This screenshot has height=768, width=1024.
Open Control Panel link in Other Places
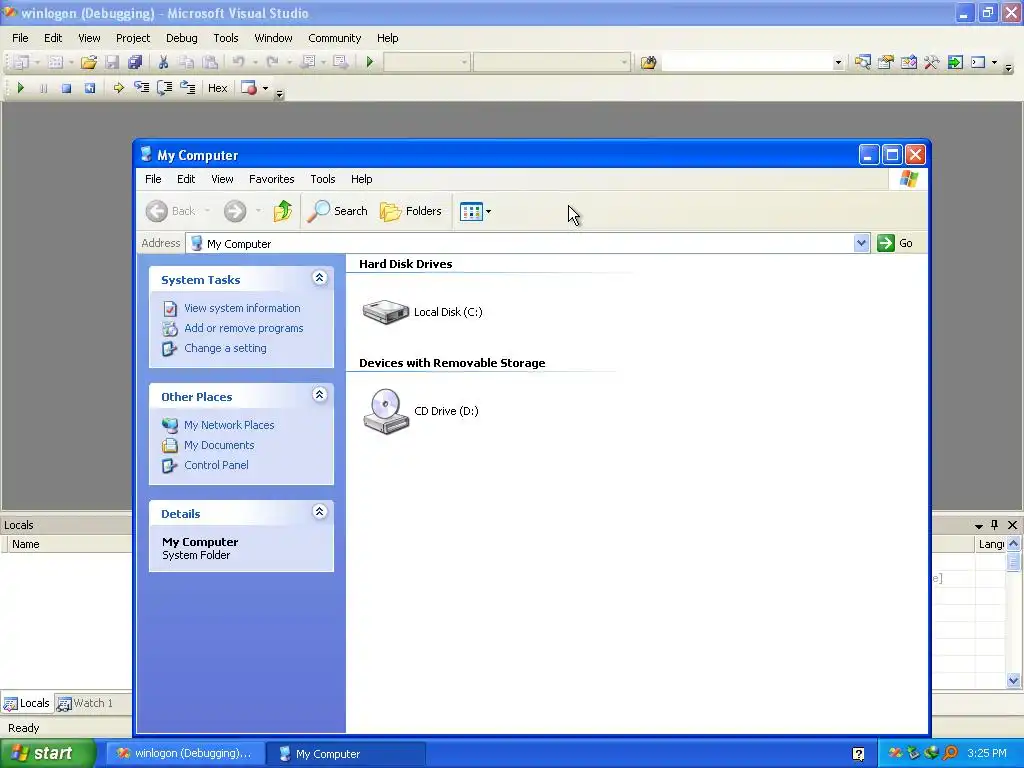(216, 465)
